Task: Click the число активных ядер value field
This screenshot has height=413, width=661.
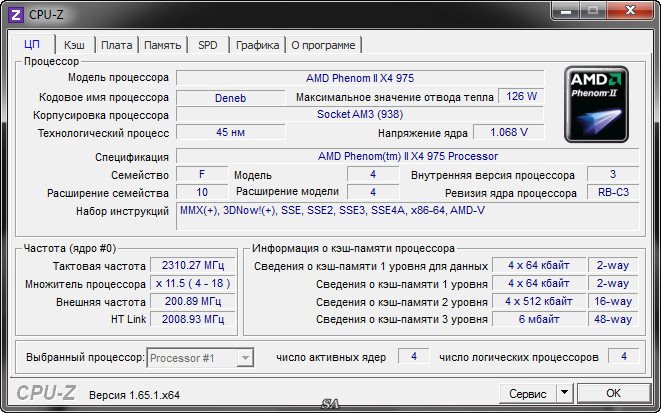Action: click(414, 357)
